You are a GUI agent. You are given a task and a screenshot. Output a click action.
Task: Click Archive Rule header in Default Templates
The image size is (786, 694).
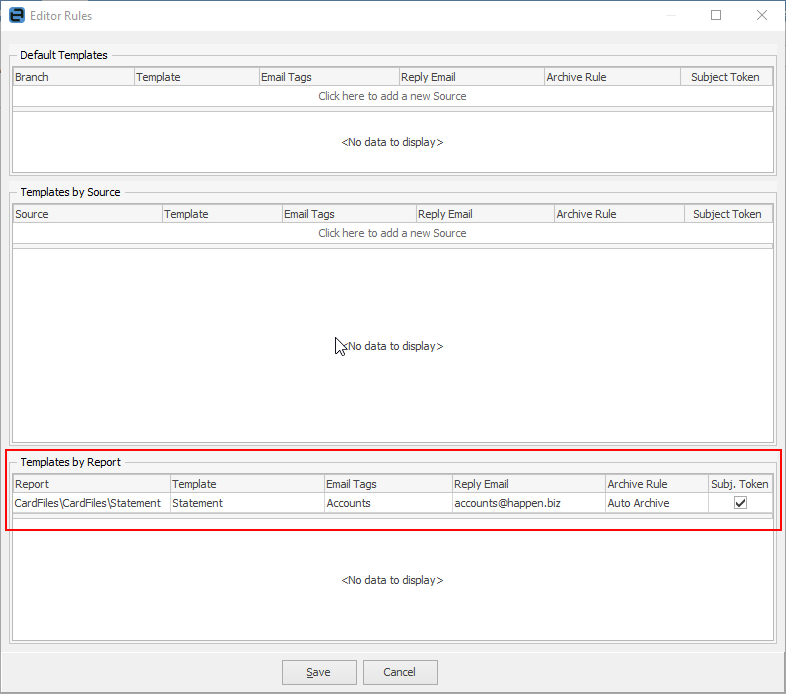click(613, 77)
